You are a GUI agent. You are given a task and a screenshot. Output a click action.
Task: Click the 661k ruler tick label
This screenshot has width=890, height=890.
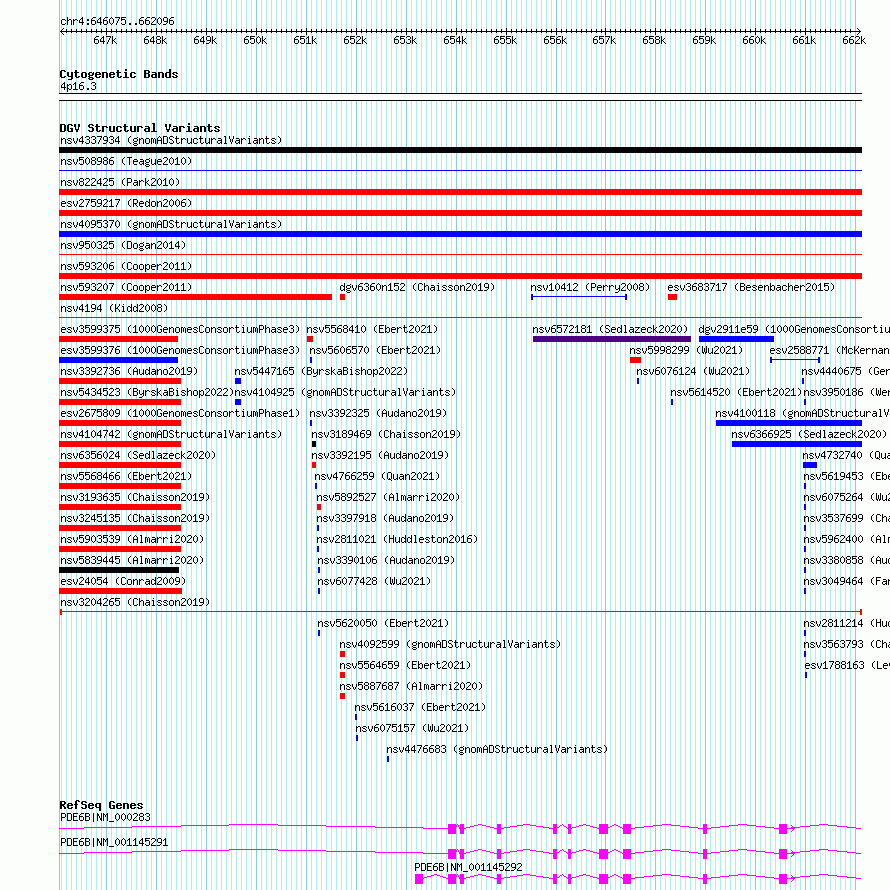click(804, 40)
